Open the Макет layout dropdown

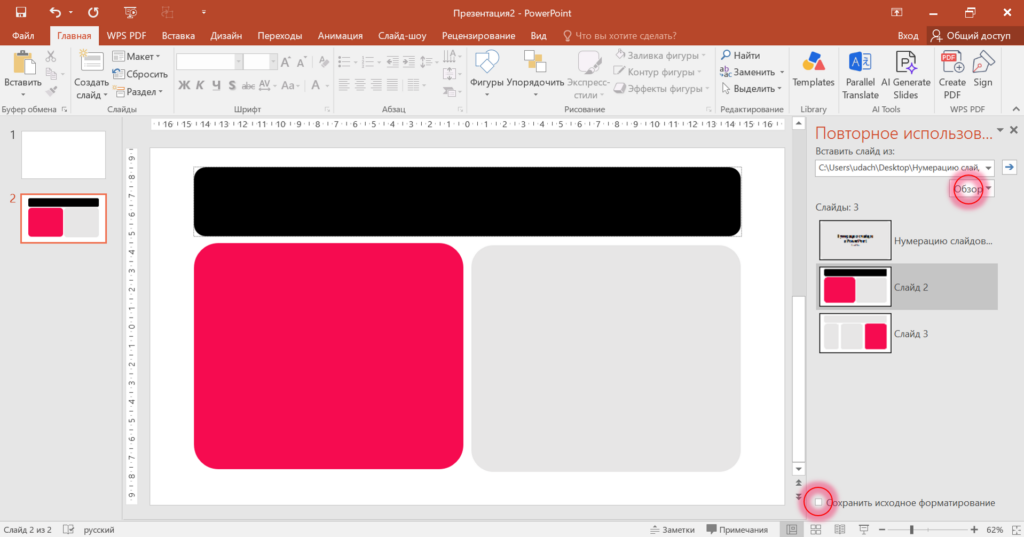tap(136, 57)
